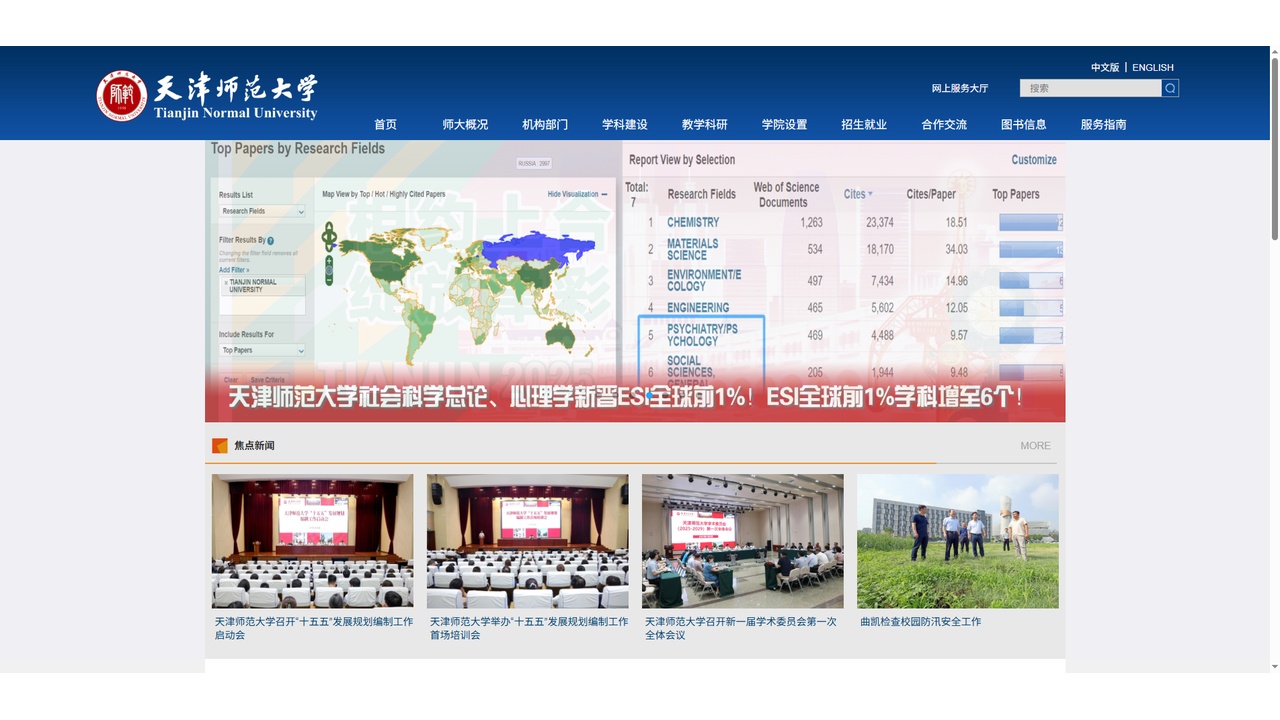The width and height of the screenshot is (1280, 720).
Task: Click the search magnifier icon
Action: 1169,88
